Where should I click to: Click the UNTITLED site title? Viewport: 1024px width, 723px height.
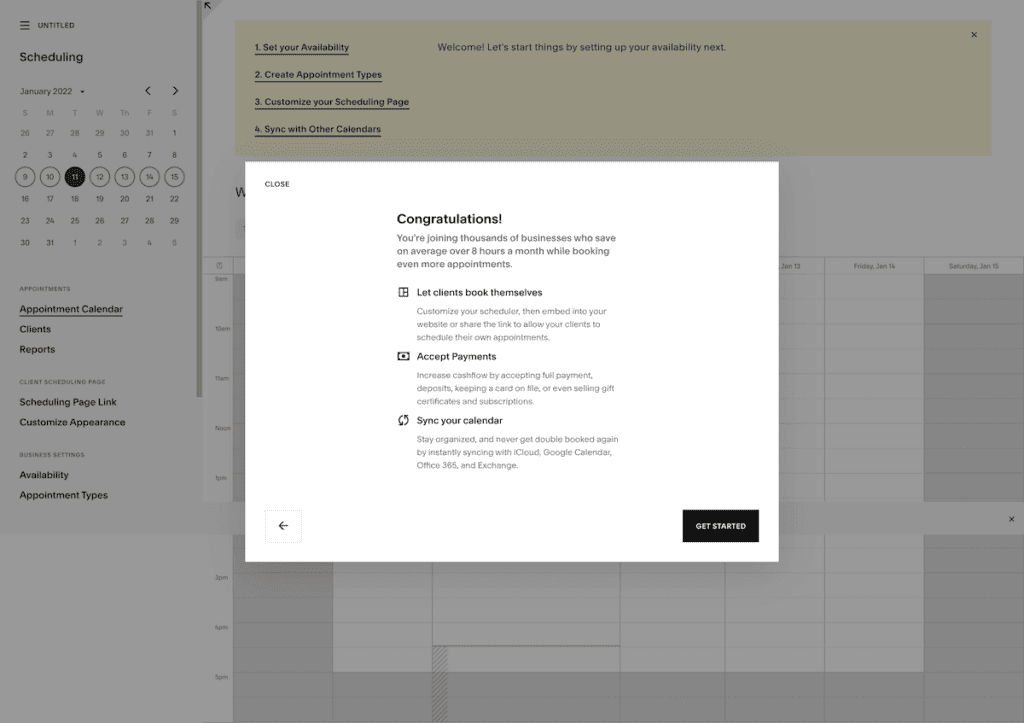pos(56,25)
